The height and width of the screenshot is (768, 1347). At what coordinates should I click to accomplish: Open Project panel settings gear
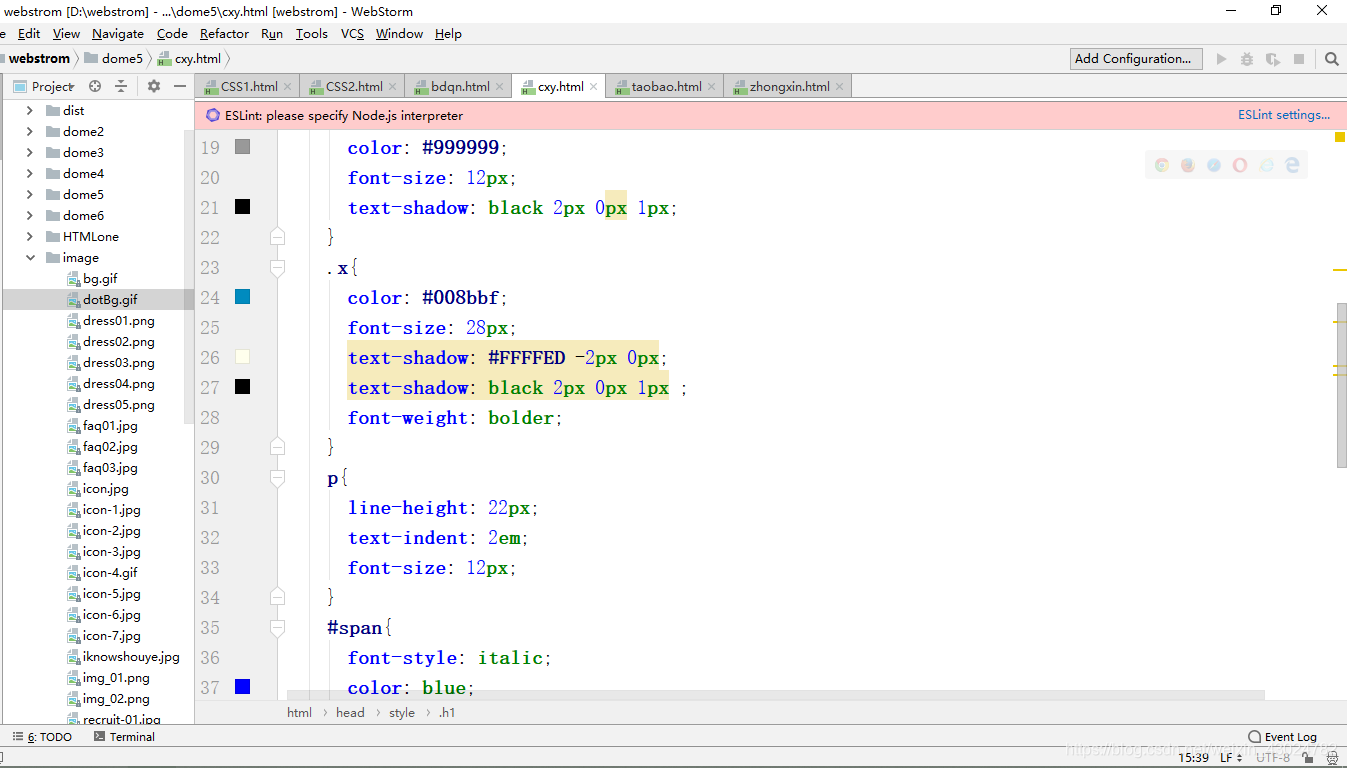coord(154,86)
